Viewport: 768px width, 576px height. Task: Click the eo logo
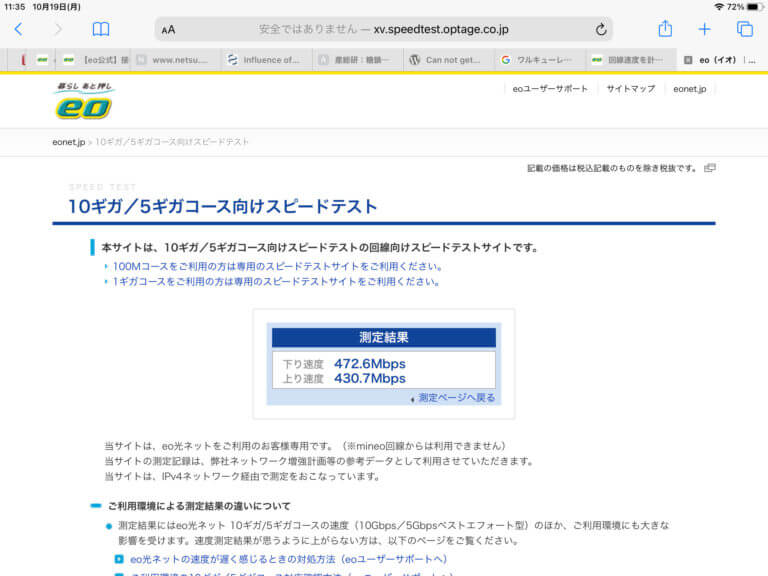tap(84, 101)
